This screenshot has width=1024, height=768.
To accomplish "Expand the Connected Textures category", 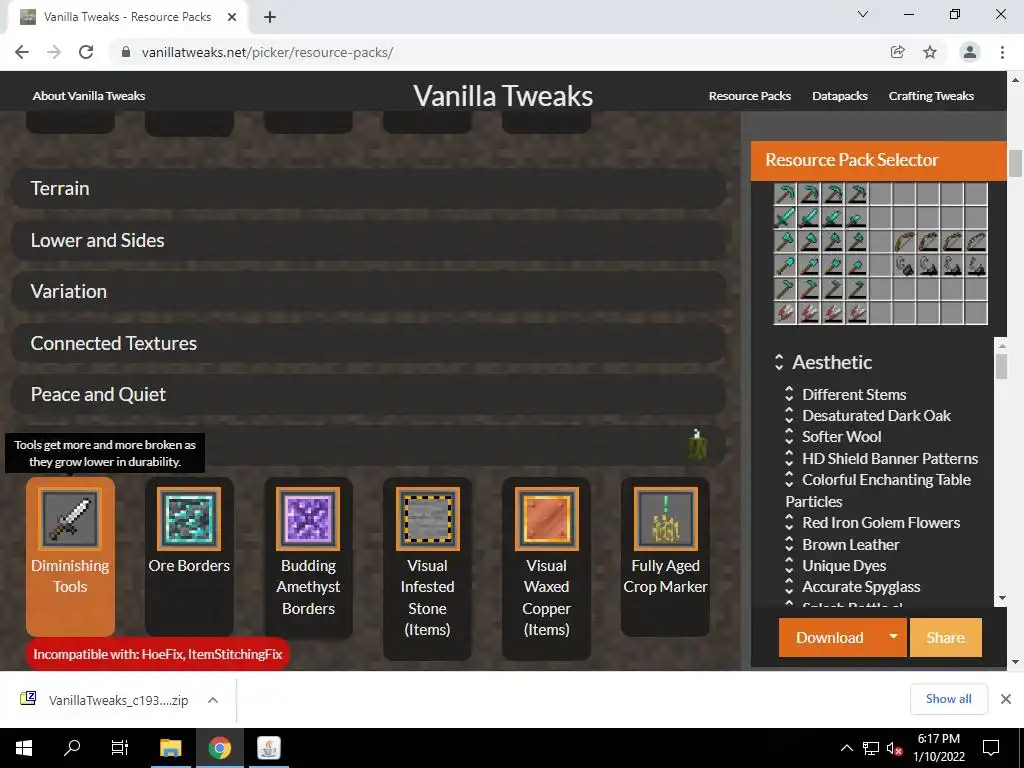I will coord(368,343).
